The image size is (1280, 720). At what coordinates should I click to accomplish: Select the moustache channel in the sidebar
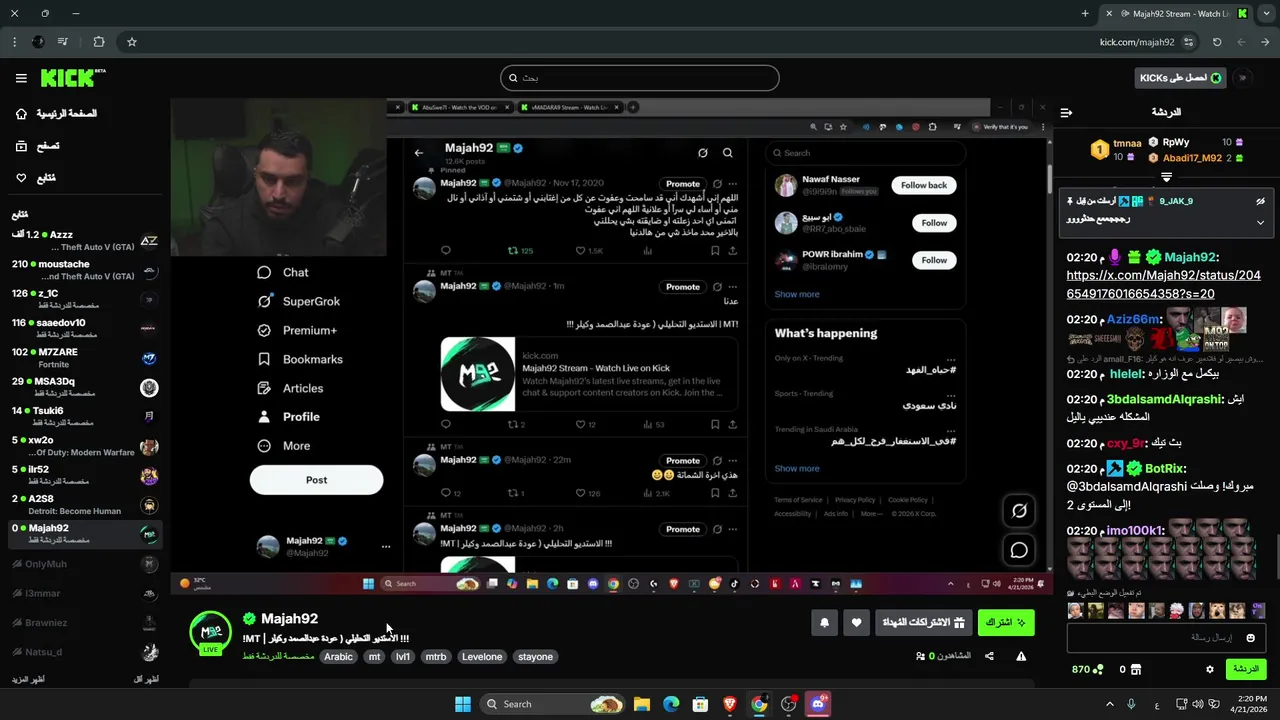(x=85, y=270)
